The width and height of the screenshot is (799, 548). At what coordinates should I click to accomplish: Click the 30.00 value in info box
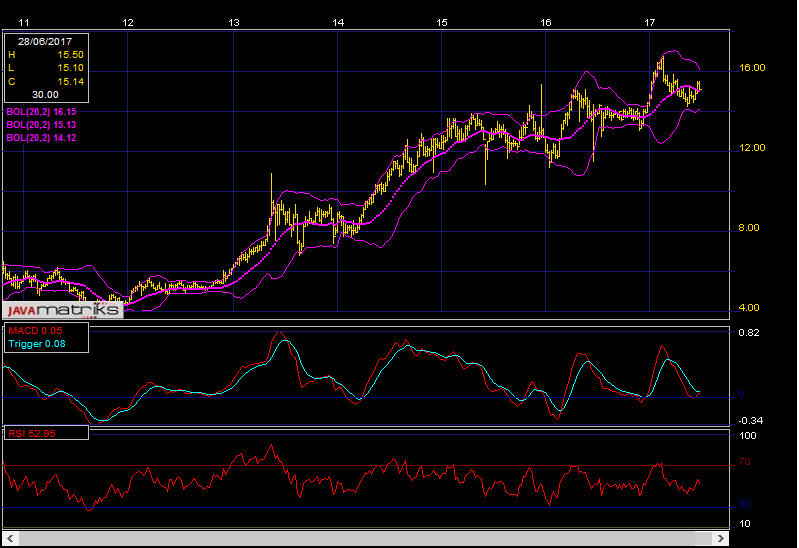45,95
